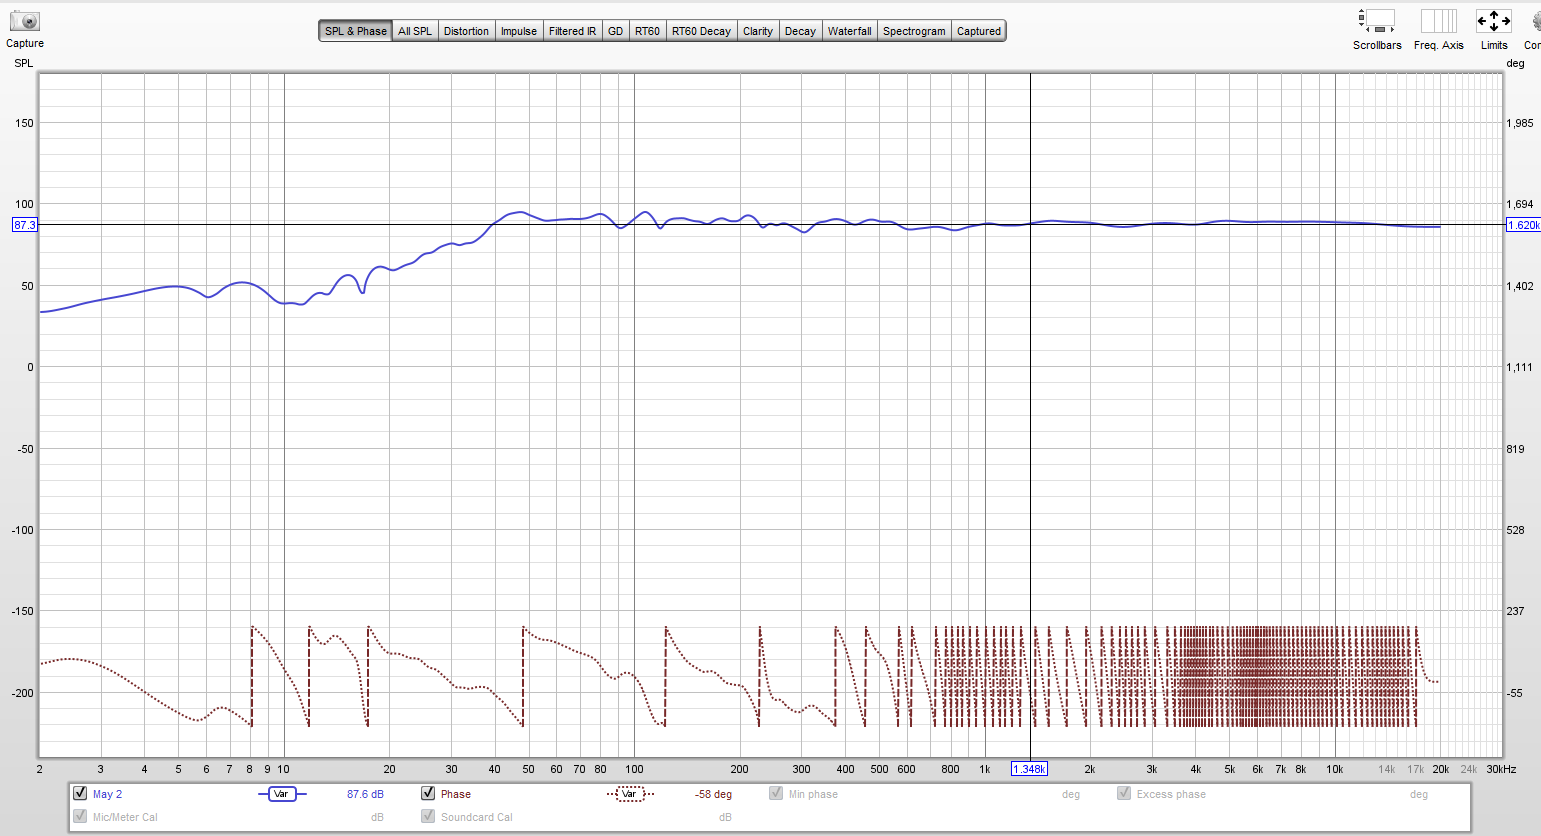Click the Freq. Axis icon
Image resolution: width=1541 pixels, height=836 pixels.
1438,22
